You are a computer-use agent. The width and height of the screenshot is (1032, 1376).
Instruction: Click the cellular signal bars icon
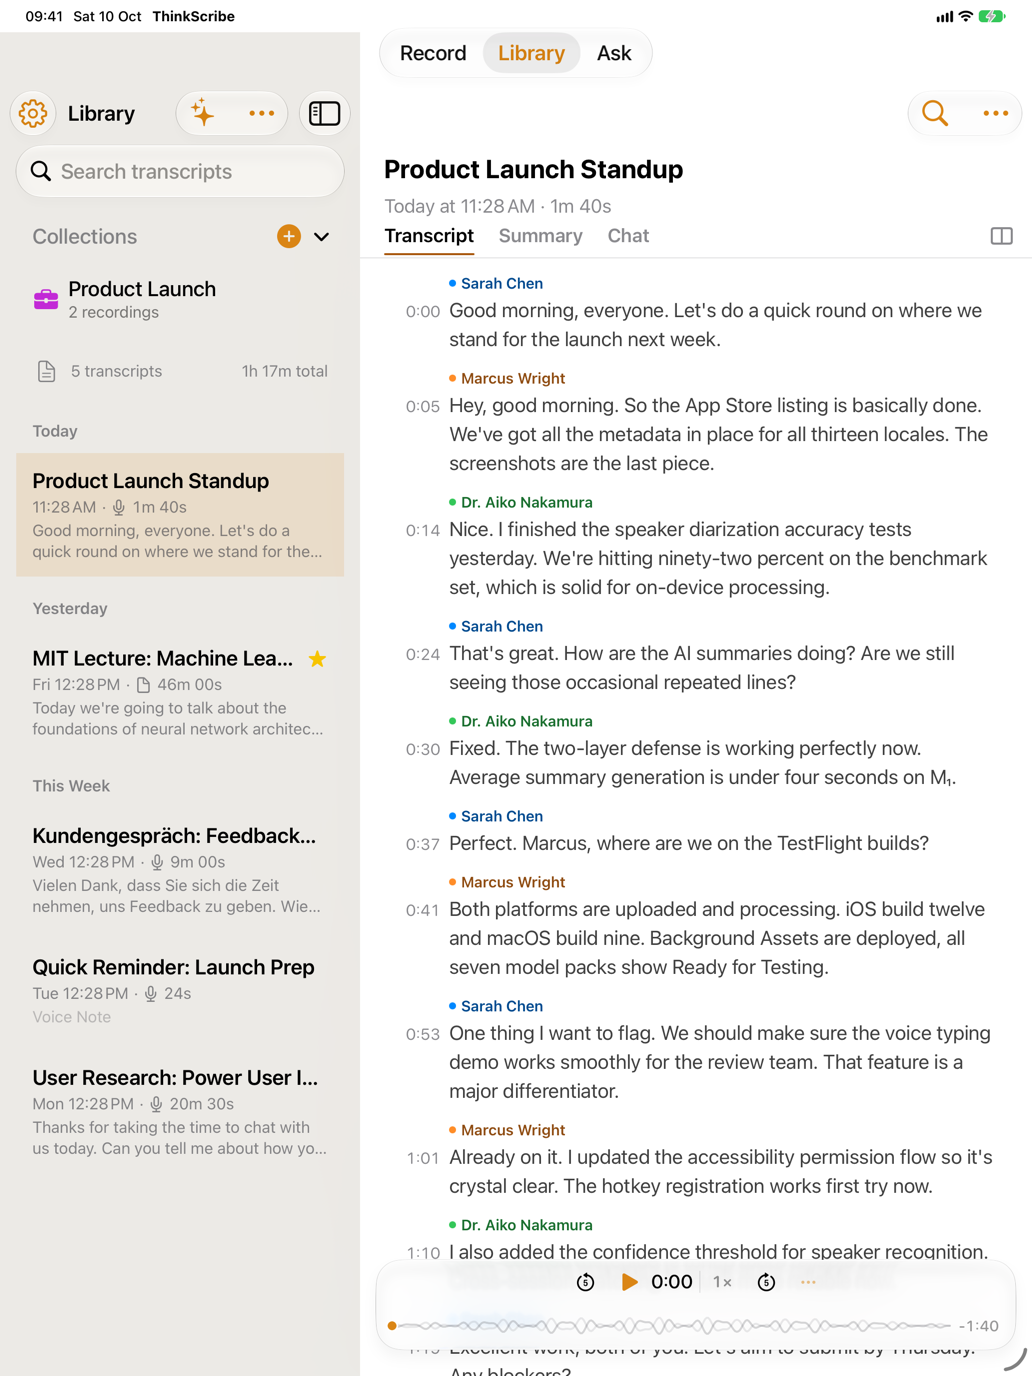coord(944,16)
